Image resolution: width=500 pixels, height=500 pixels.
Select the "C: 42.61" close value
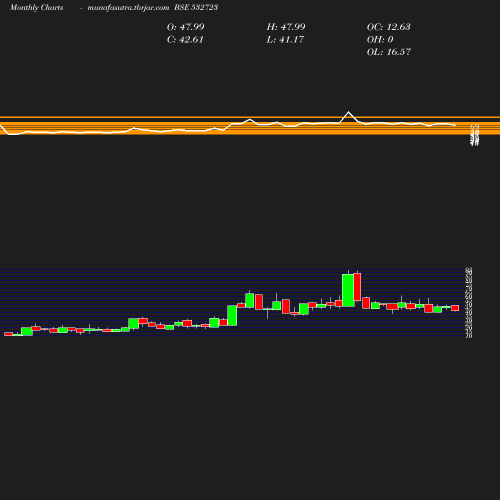coord(185,39)
